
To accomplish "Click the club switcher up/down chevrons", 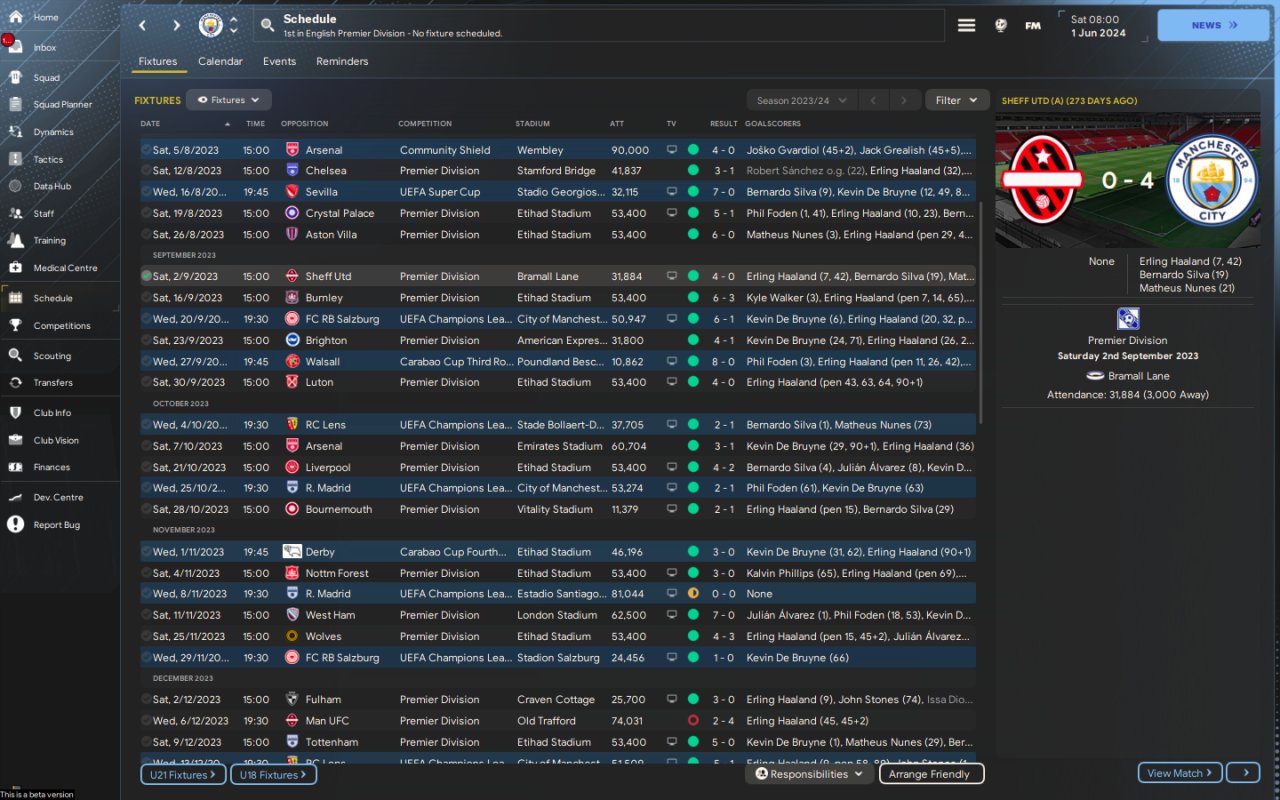I will 234,25.
